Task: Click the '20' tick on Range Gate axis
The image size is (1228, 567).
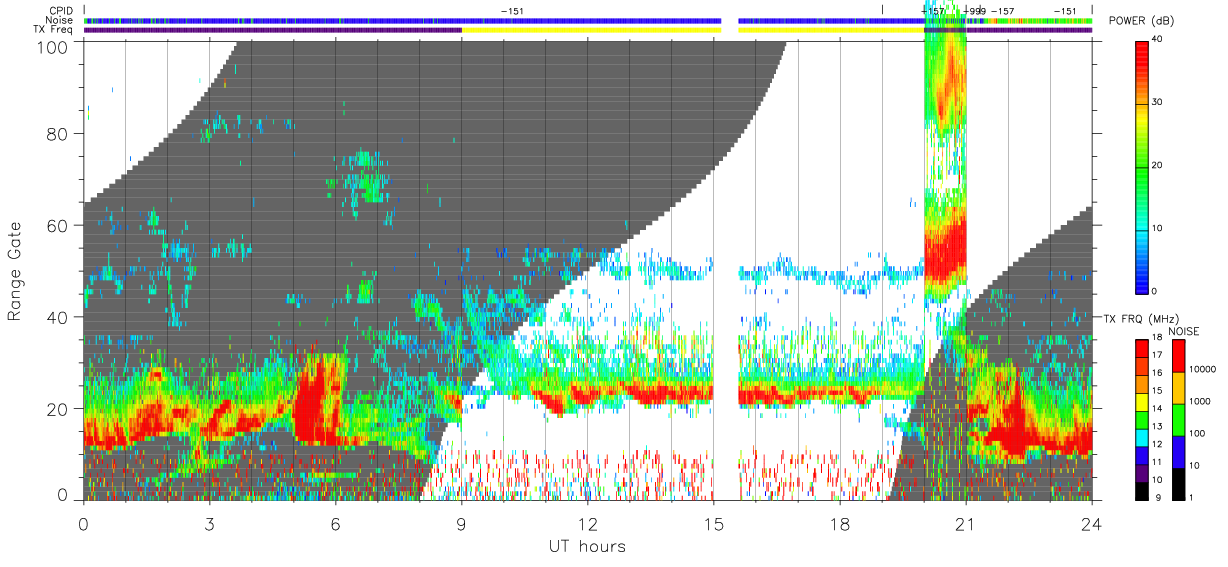Action: click(58, 409)
